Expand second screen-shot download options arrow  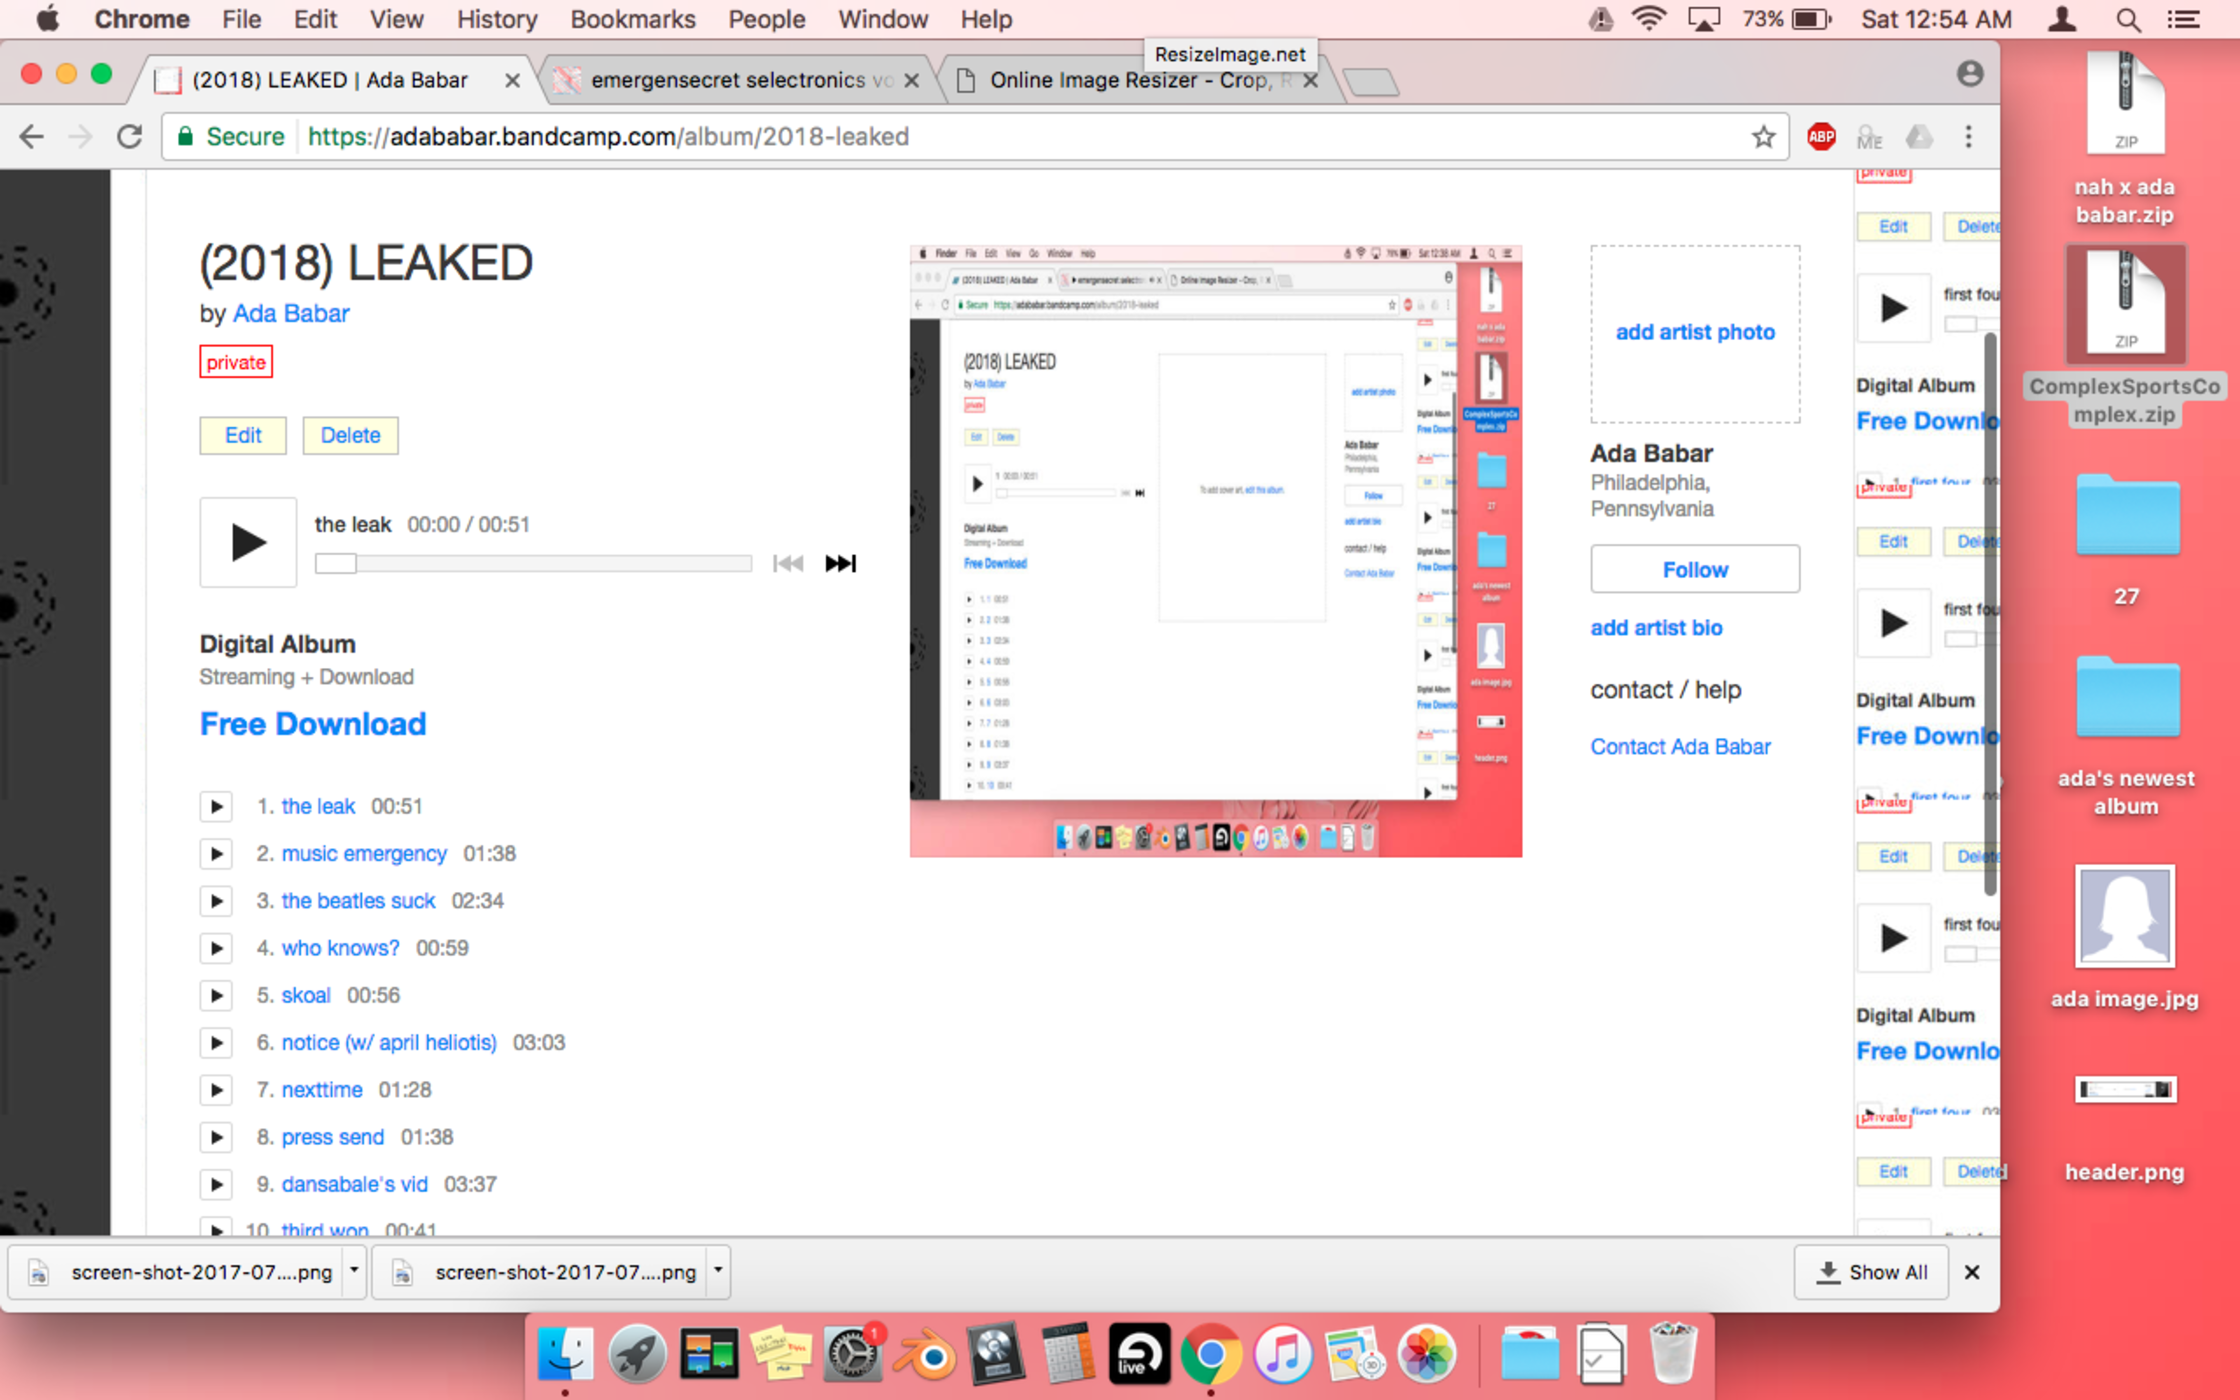pos(718,1271)
